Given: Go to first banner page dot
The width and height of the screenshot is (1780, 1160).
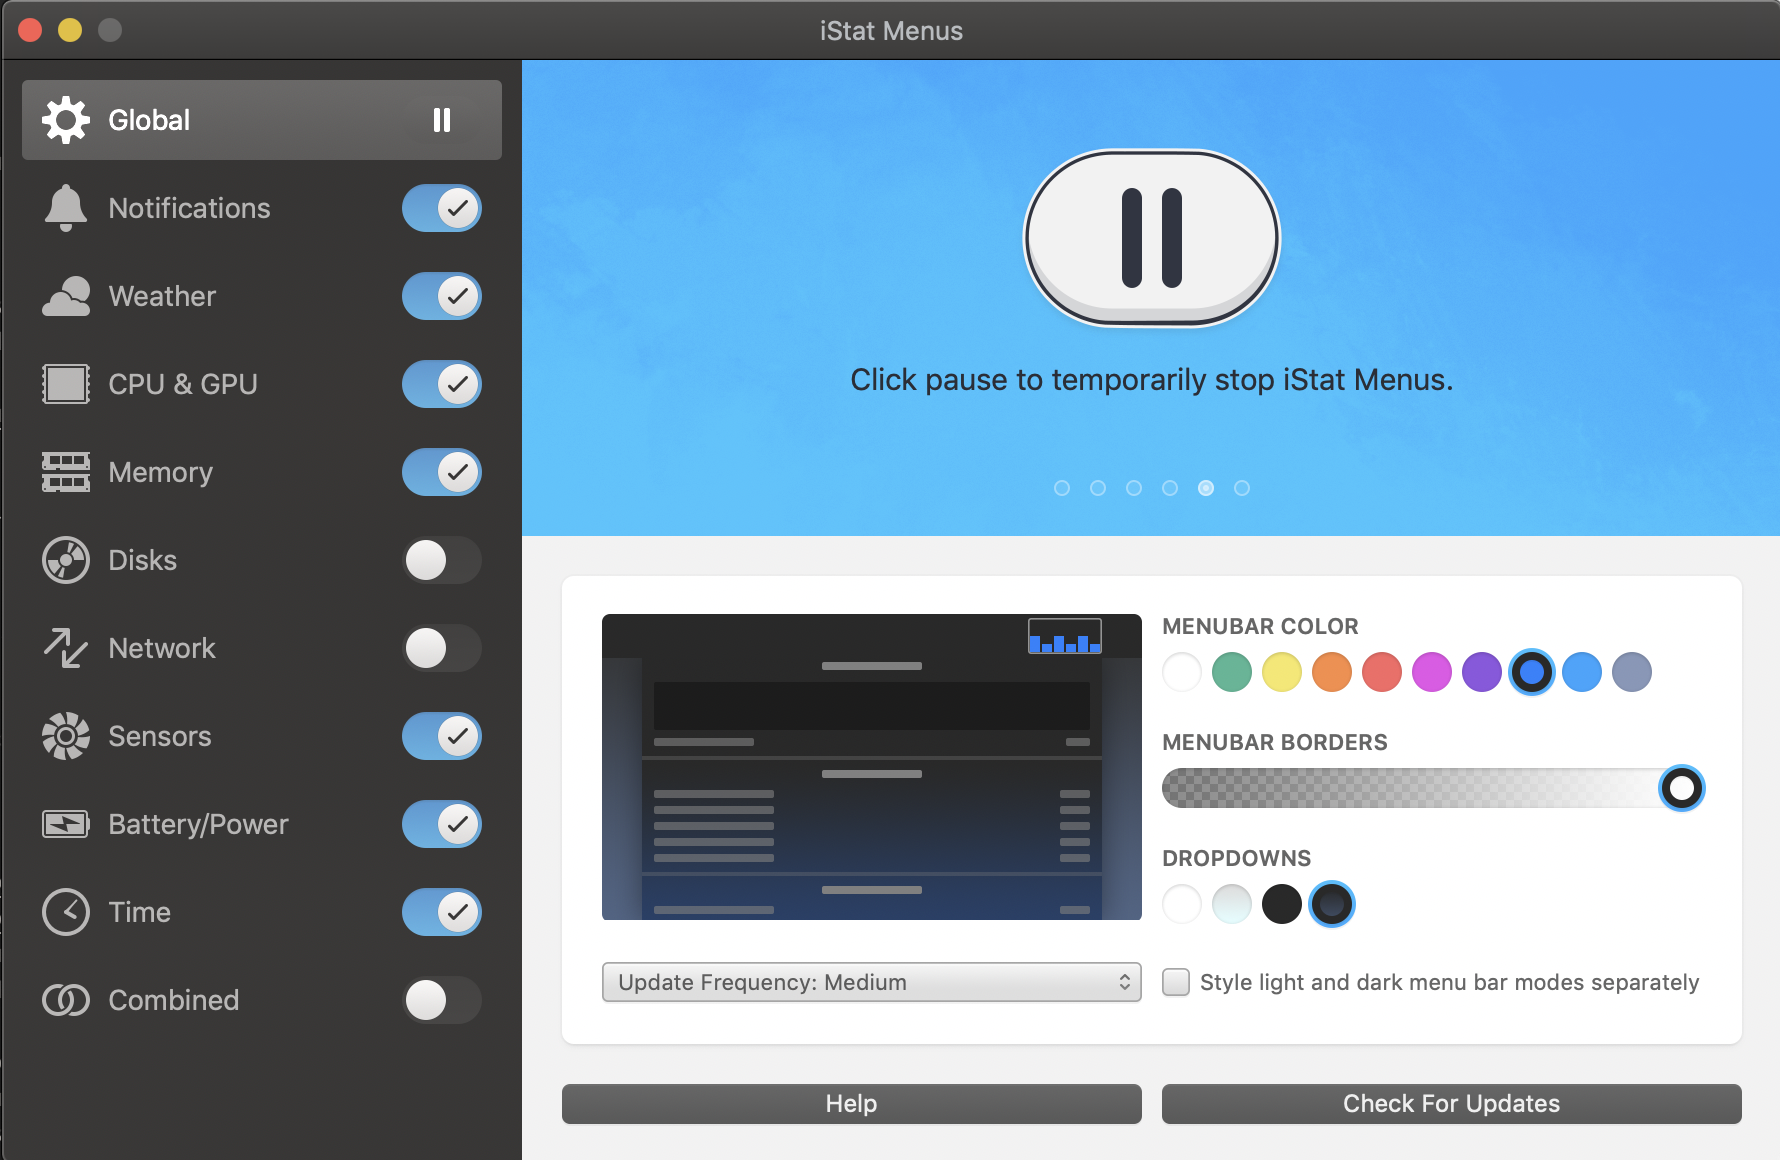Looking at the screenshot, I should point(1062,488).
